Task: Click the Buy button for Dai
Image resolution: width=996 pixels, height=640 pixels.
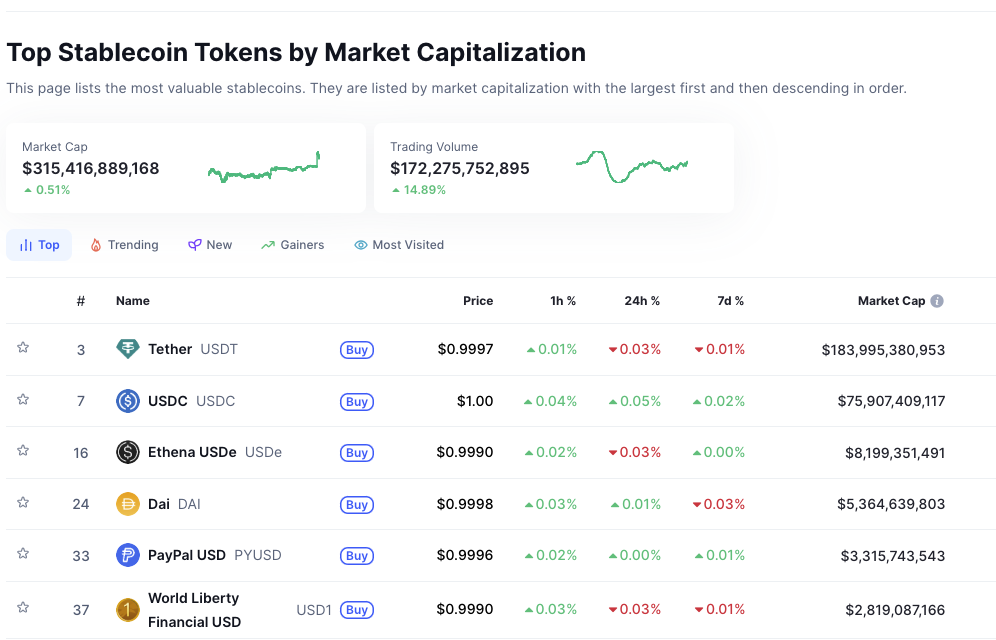Action: (x=356, y=504)
